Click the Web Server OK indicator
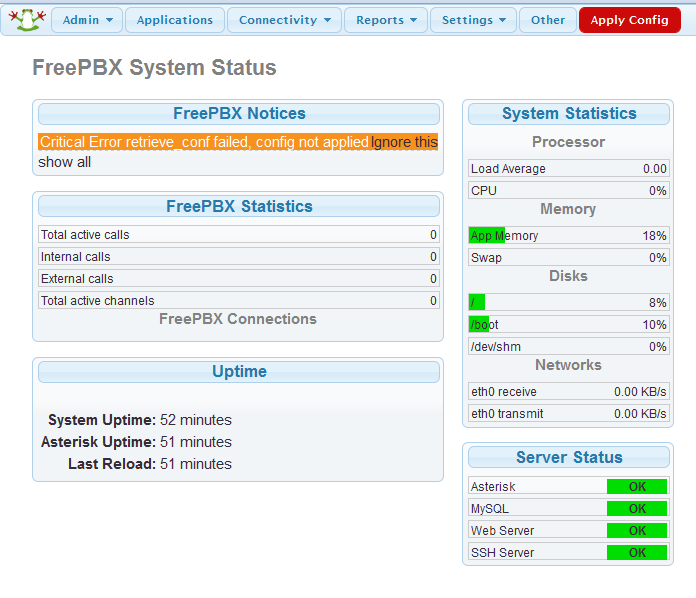The height and width of the screenshot is (598, 696). pos(637,531)
